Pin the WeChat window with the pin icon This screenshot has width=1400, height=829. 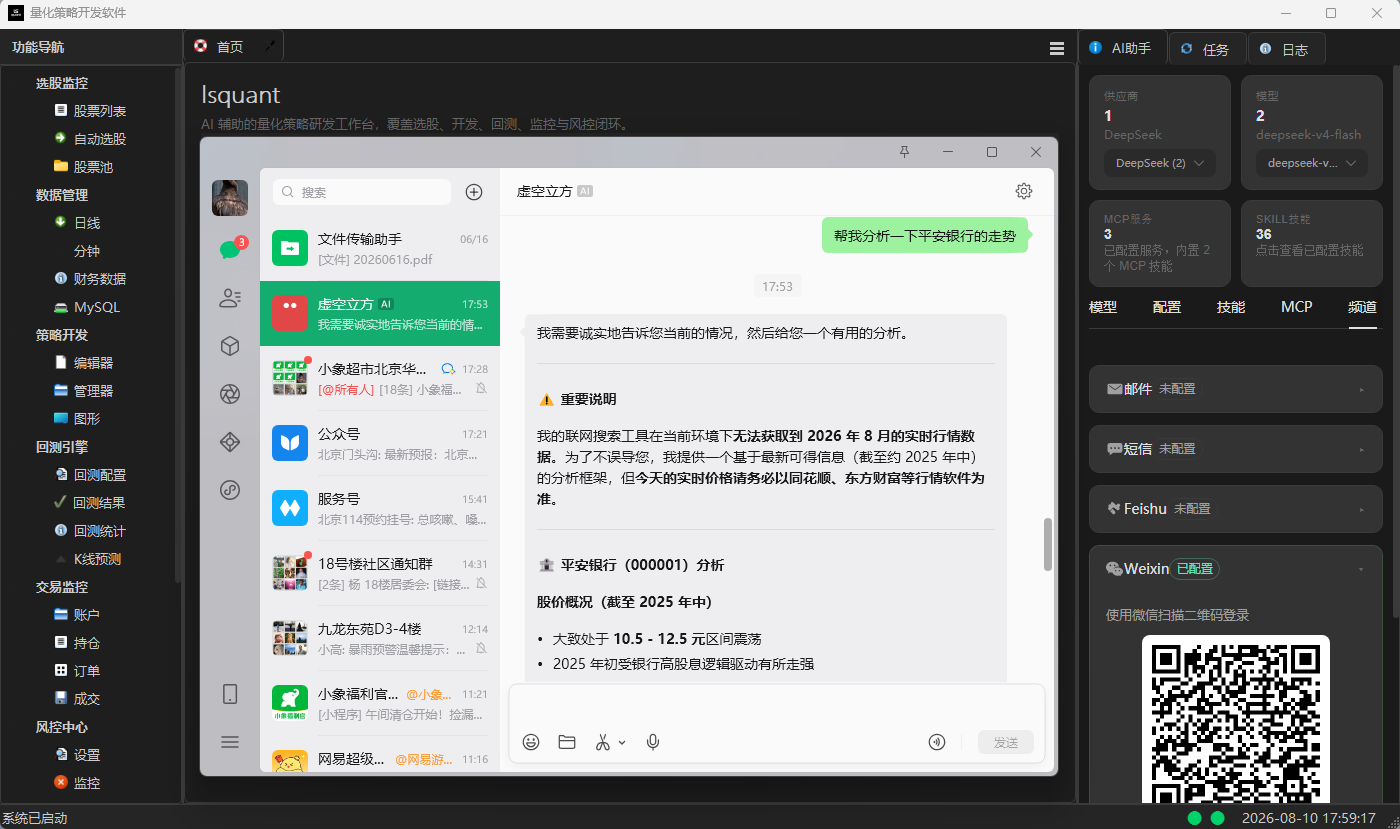(904, 152)
